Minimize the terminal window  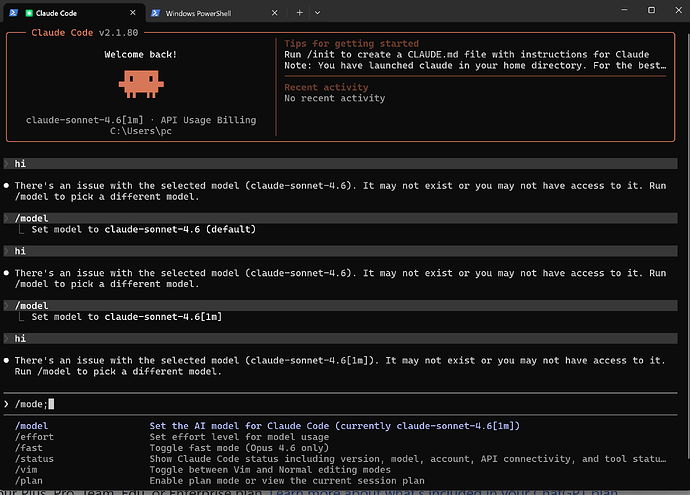(x=624, y=10)
